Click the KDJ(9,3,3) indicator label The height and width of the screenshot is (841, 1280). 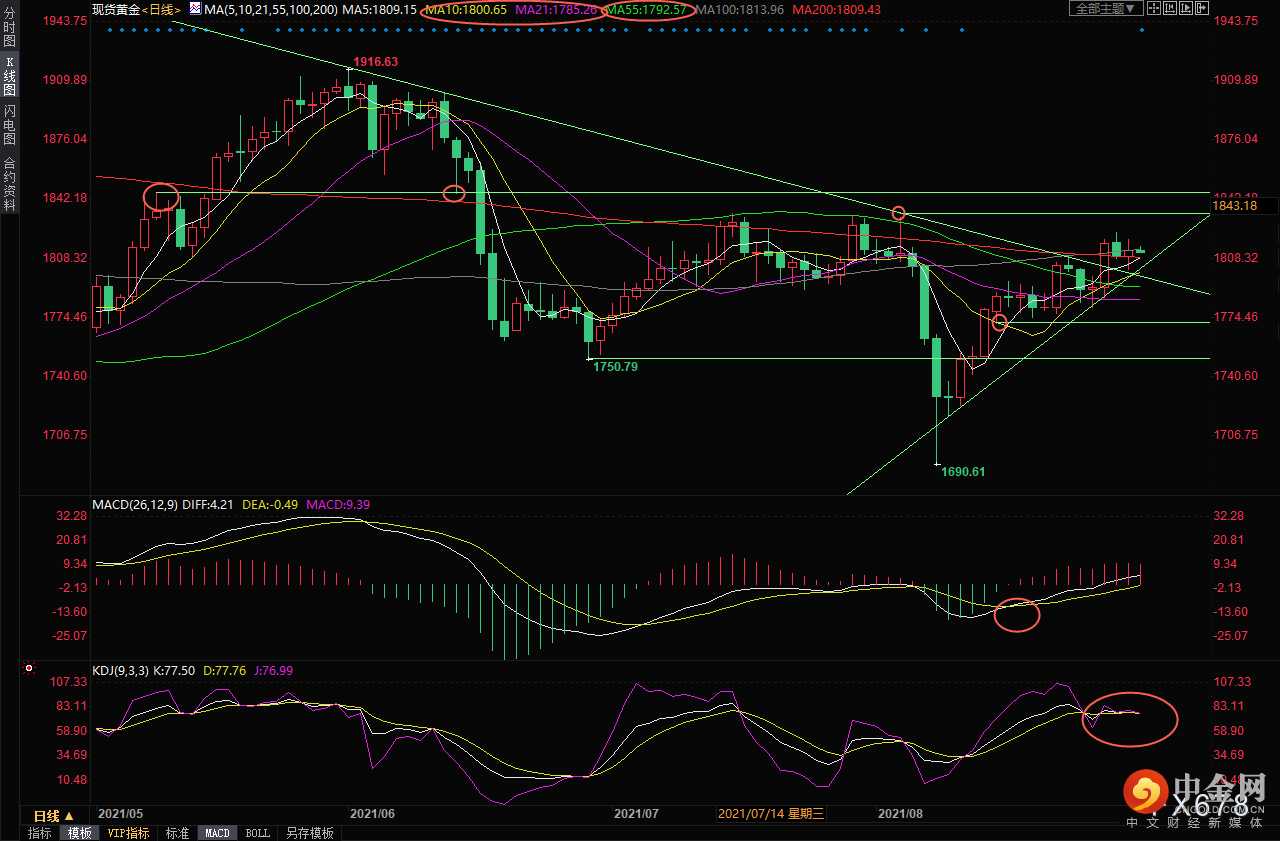(x=120, y=670)
